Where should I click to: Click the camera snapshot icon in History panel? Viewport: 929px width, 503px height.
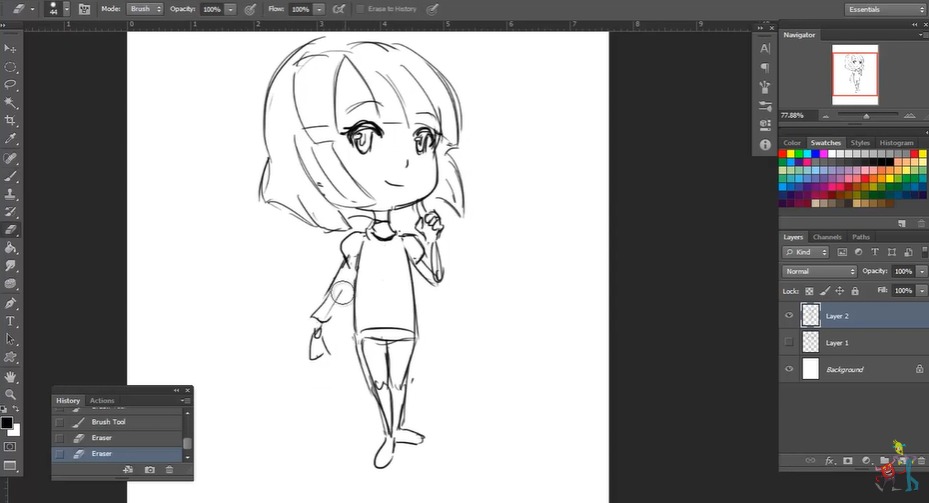tap(150, 469)
